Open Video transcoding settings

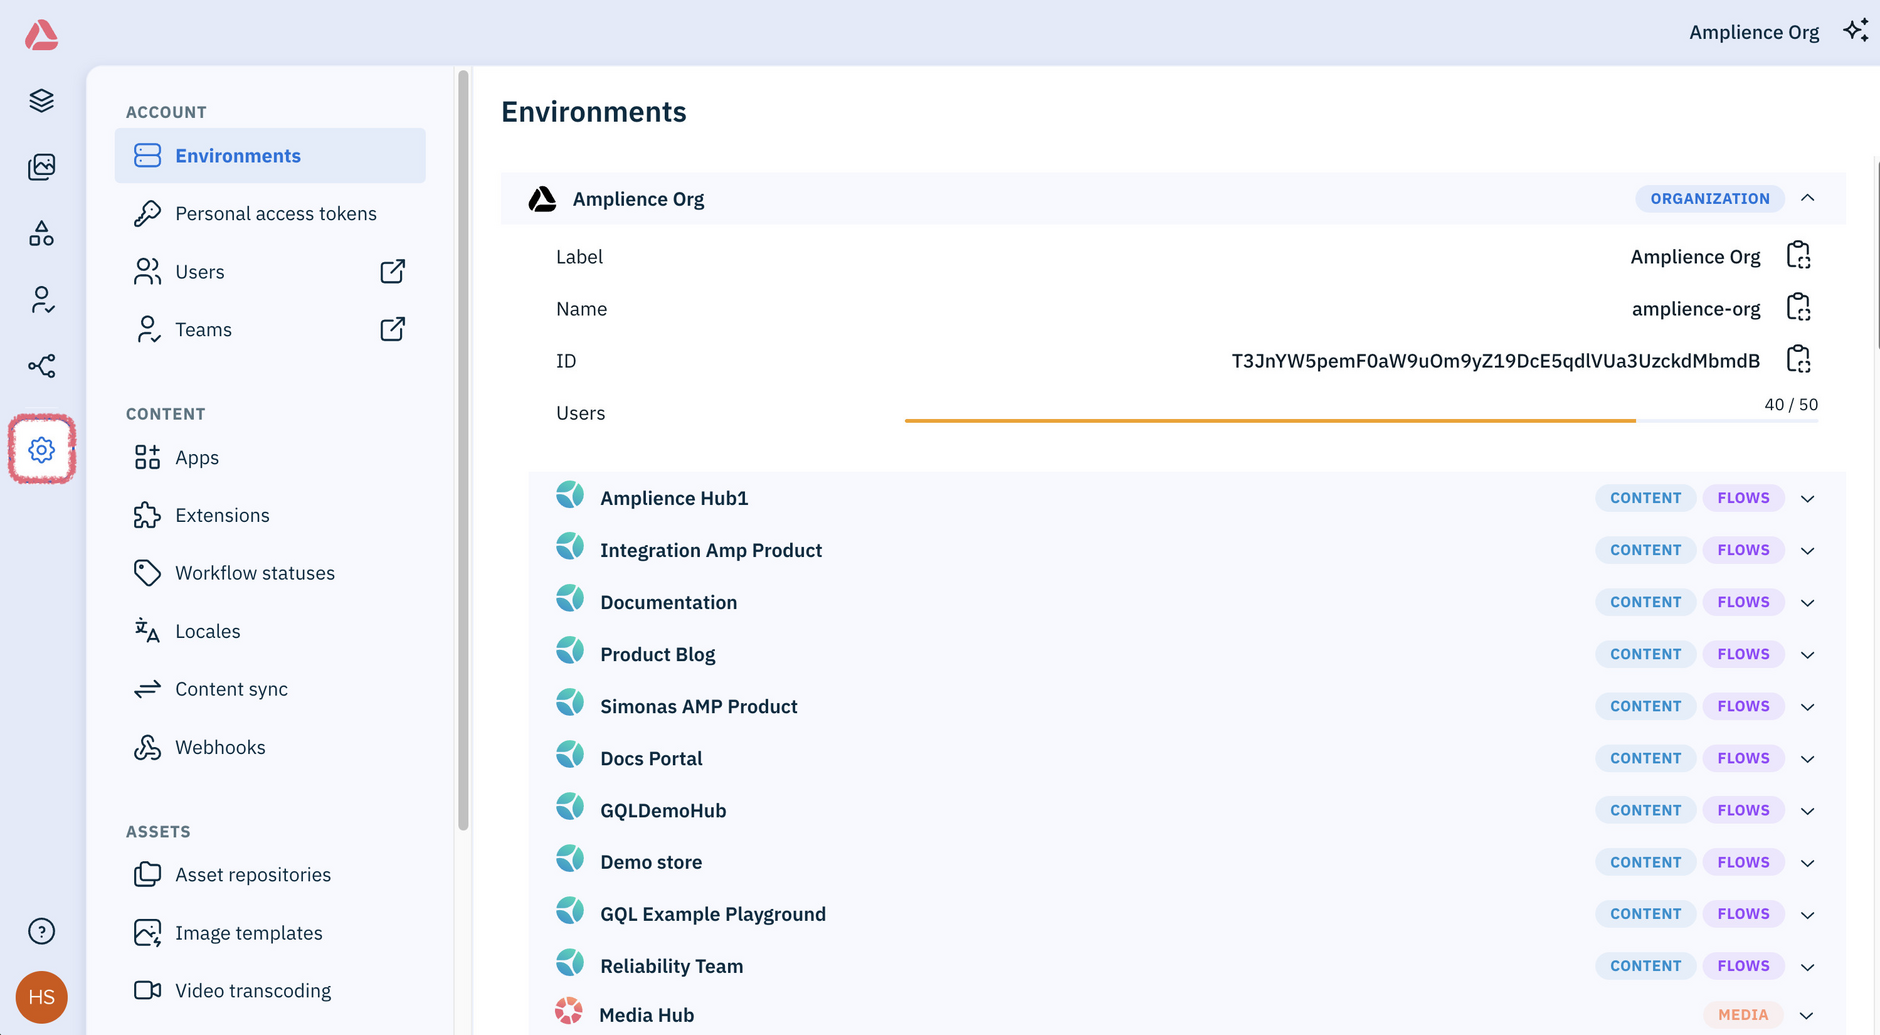270,991
